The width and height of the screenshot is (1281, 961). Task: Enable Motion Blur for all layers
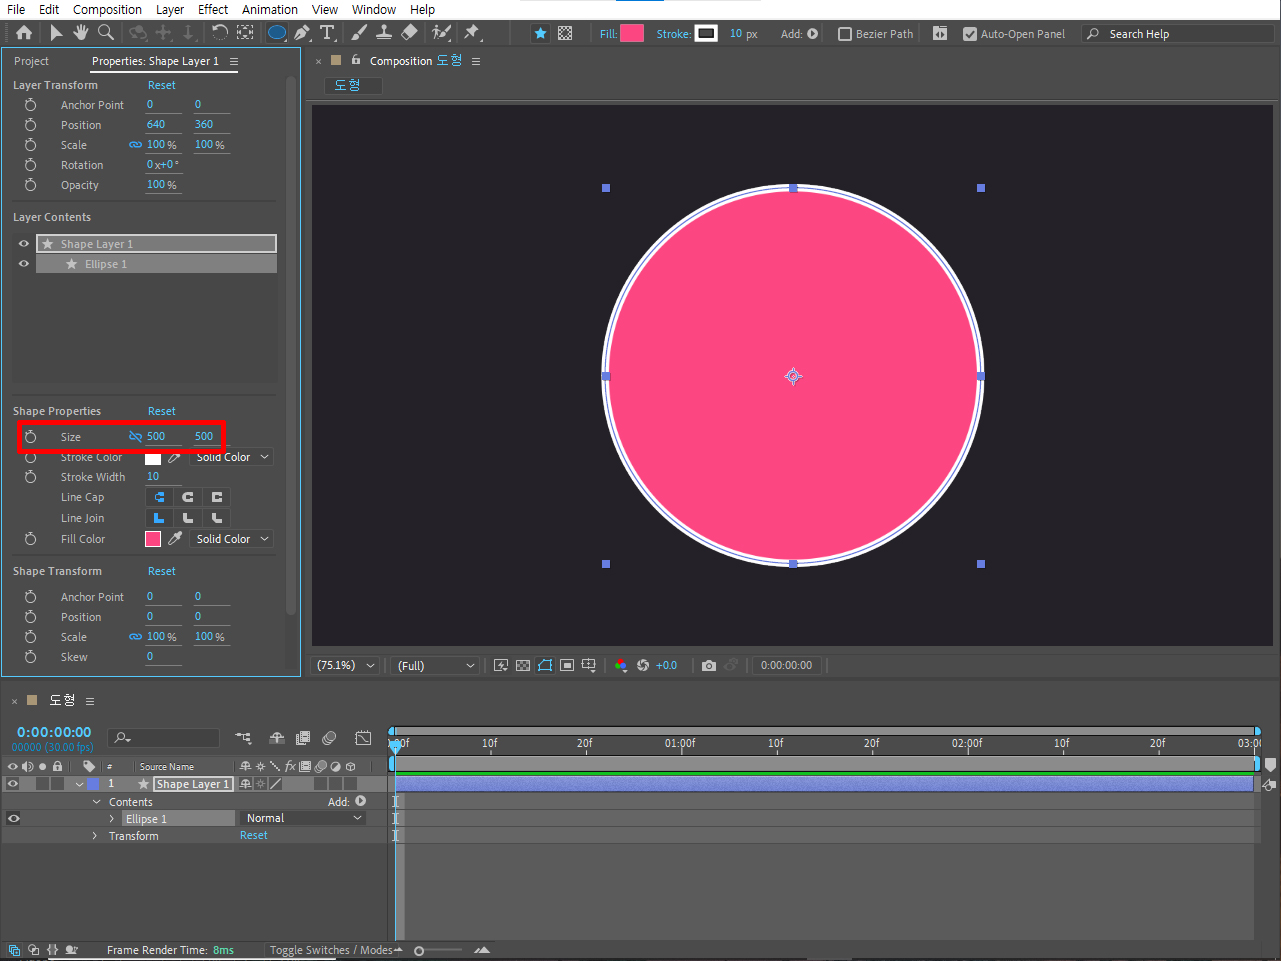329,738
